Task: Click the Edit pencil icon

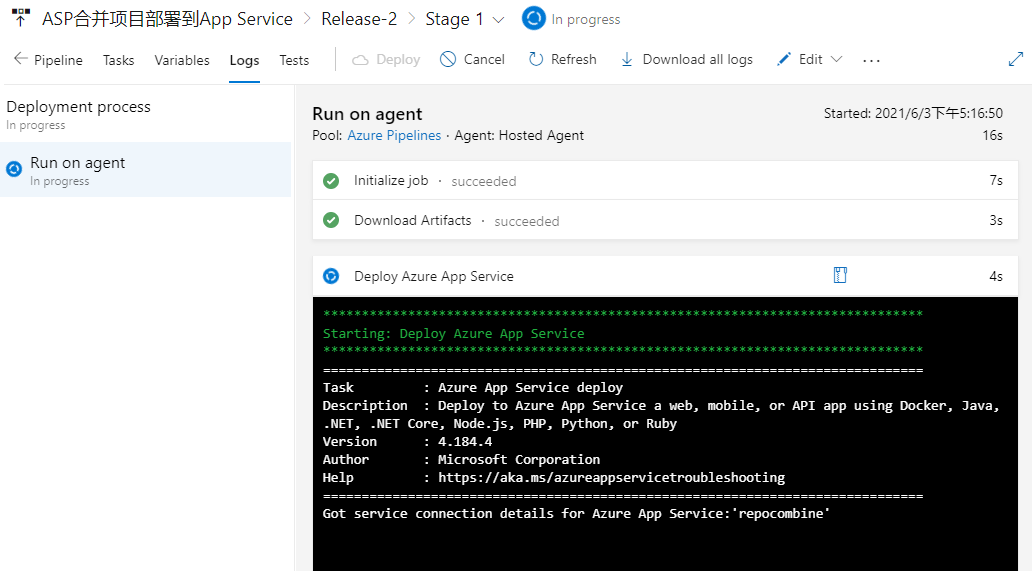Action: pos(783,59)
